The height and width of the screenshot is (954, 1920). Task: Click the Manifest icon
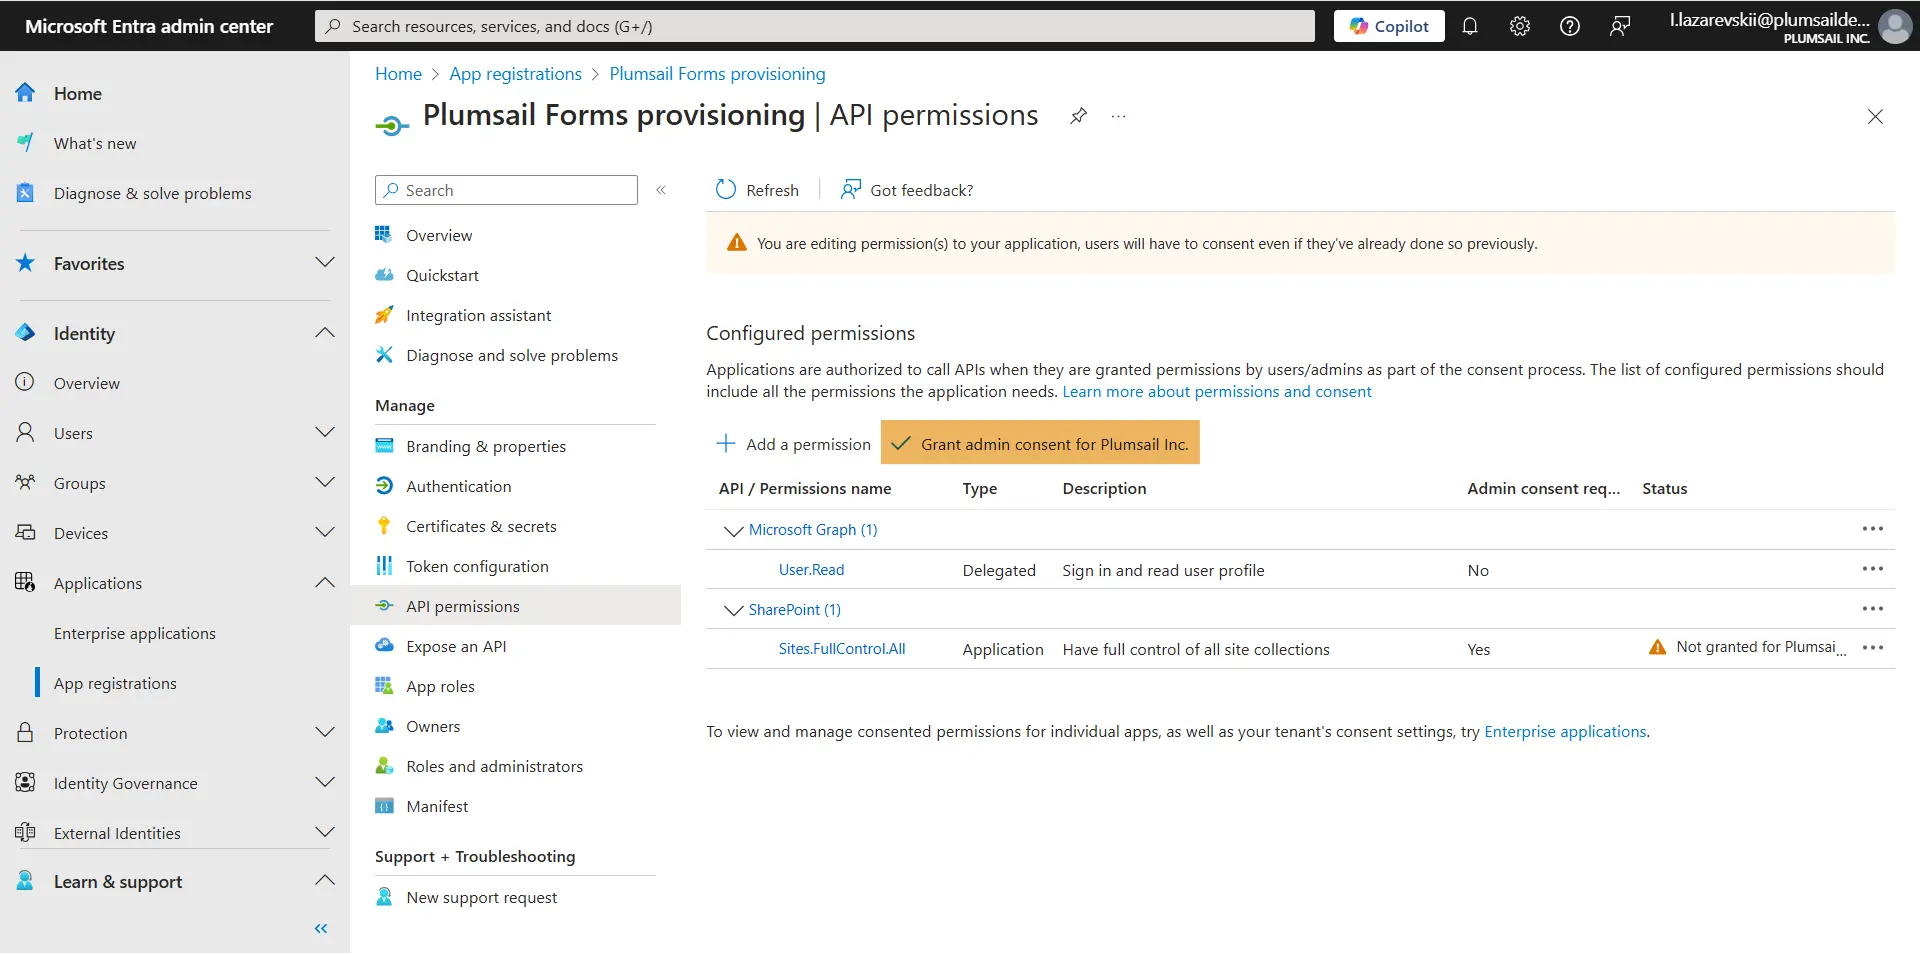pos(384,806)
